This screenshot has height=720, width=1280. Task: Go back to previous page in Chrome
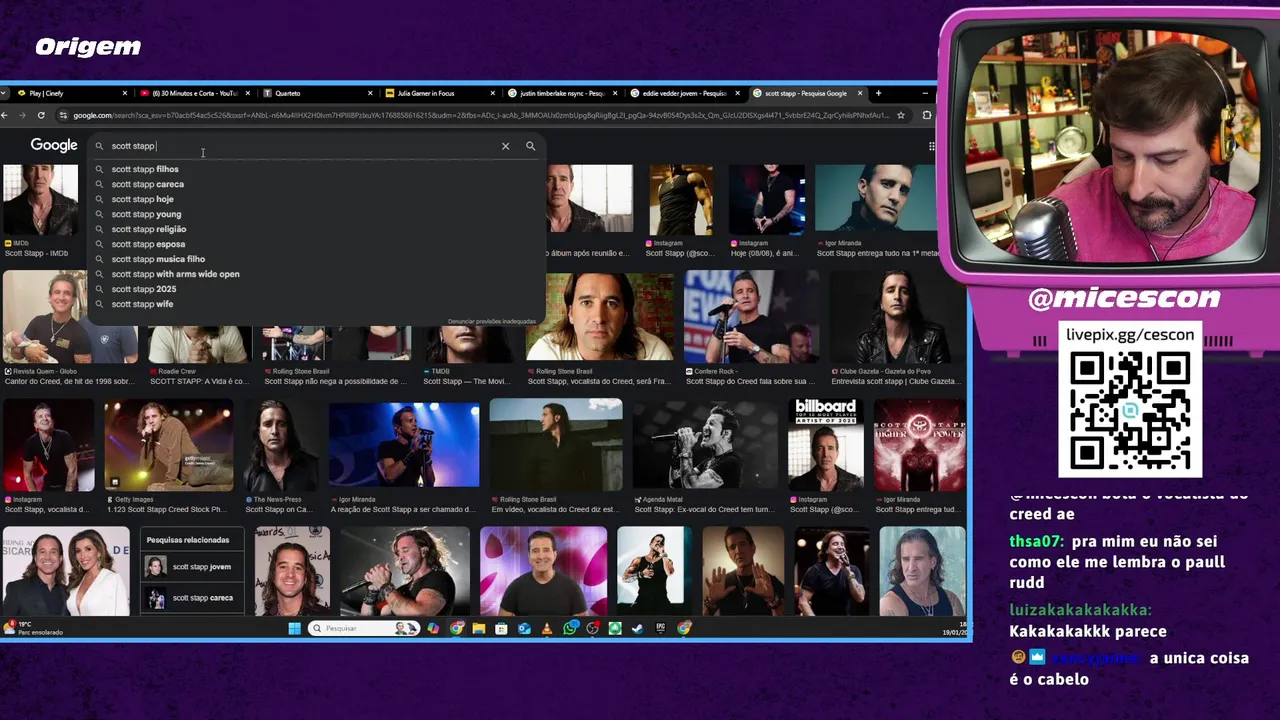(x=5, y=115)
